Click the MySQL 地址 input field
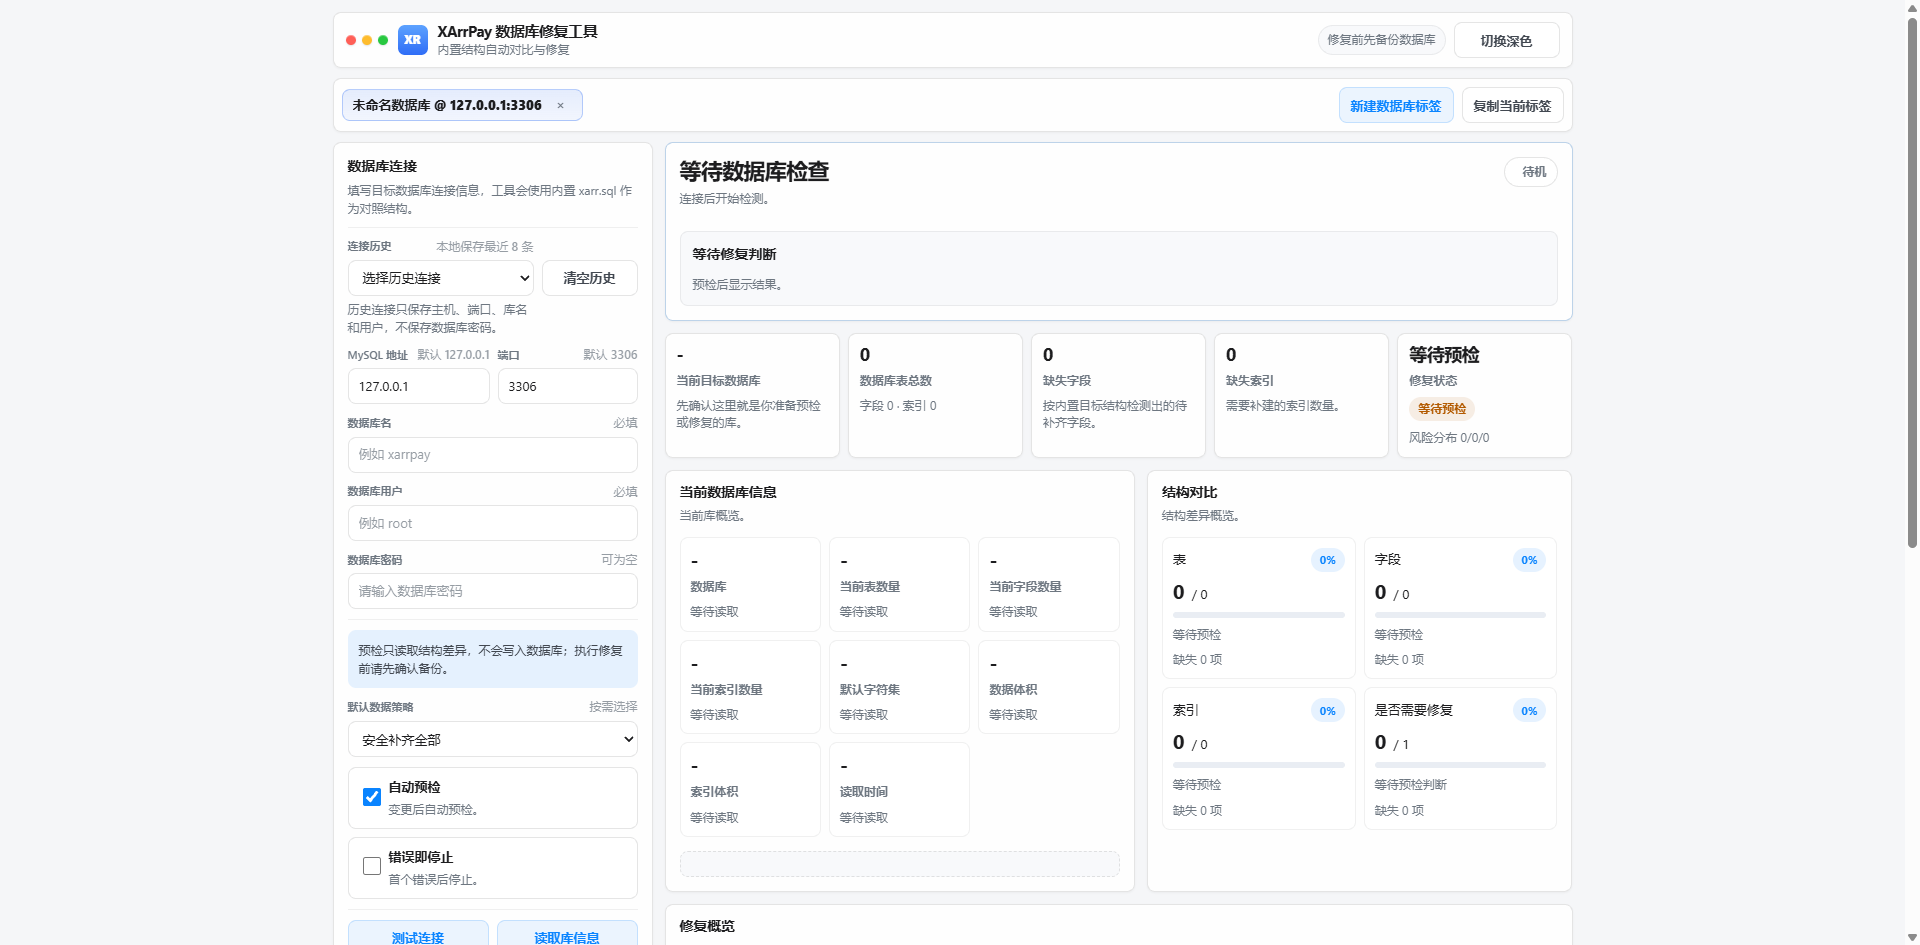Screen dimensions: 1920x945 click(x=418, y=386)
